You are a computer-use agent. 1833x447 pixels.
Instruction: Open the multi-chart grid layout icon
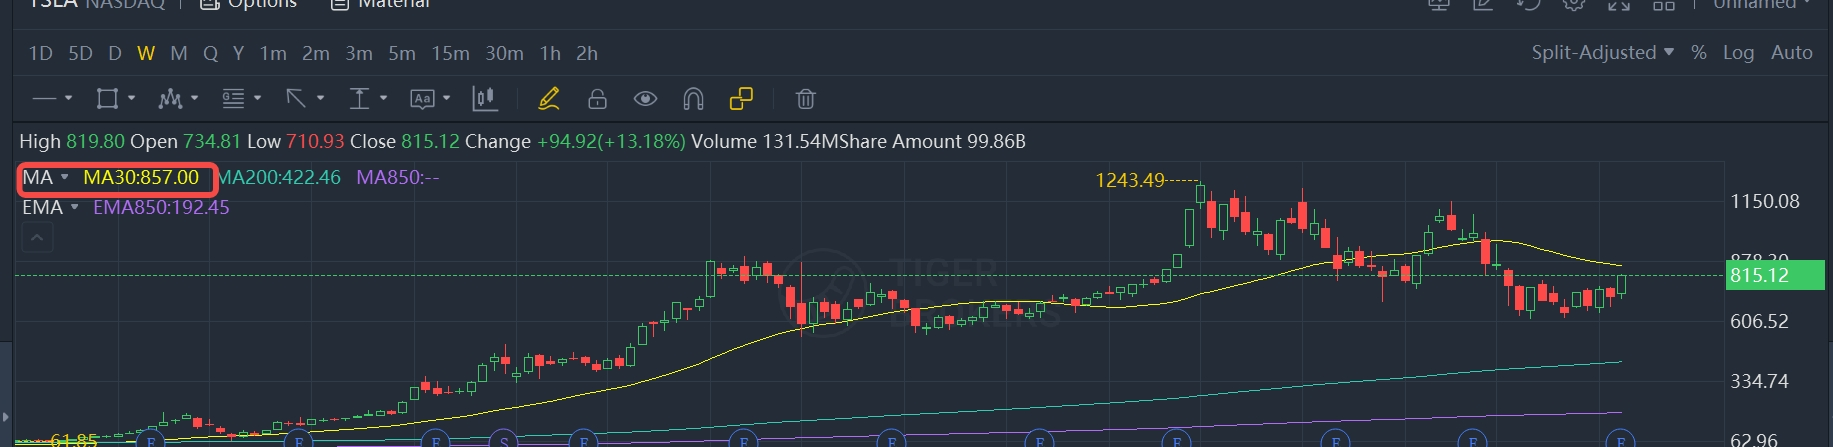[1663, 4]
